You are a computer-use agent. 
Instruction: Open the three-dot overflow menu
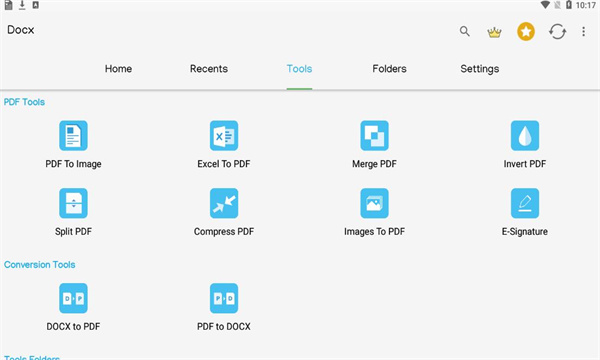click(x=584, y=31)
